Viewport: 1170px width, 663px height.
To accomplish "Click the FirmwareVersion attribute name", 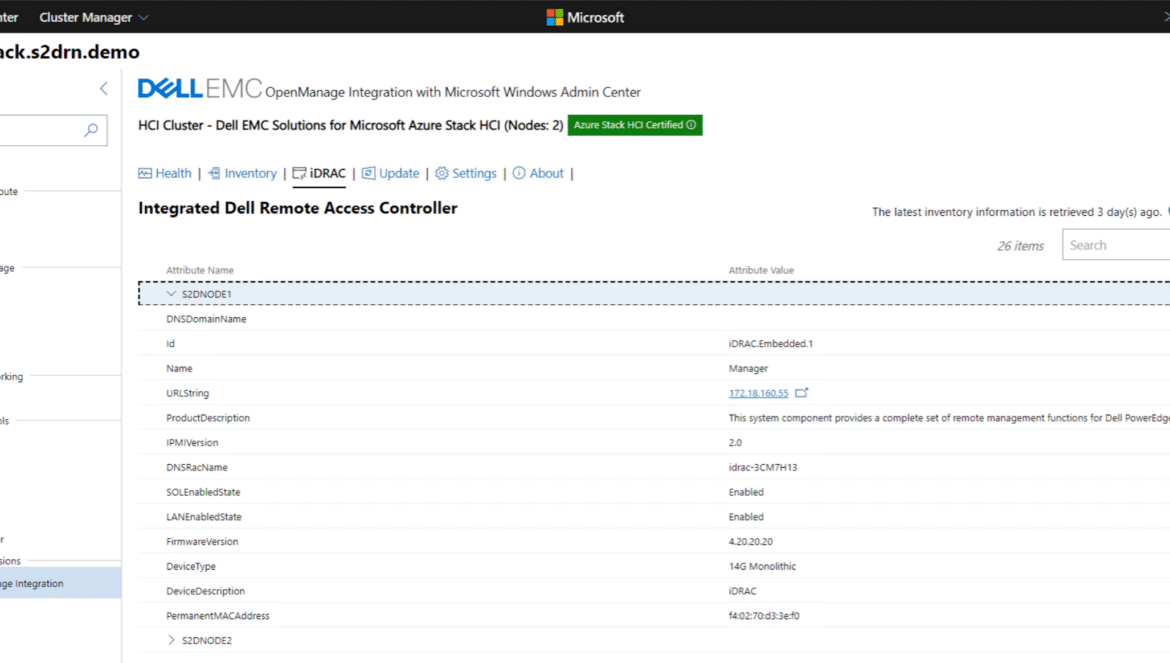I will (202, 541).
